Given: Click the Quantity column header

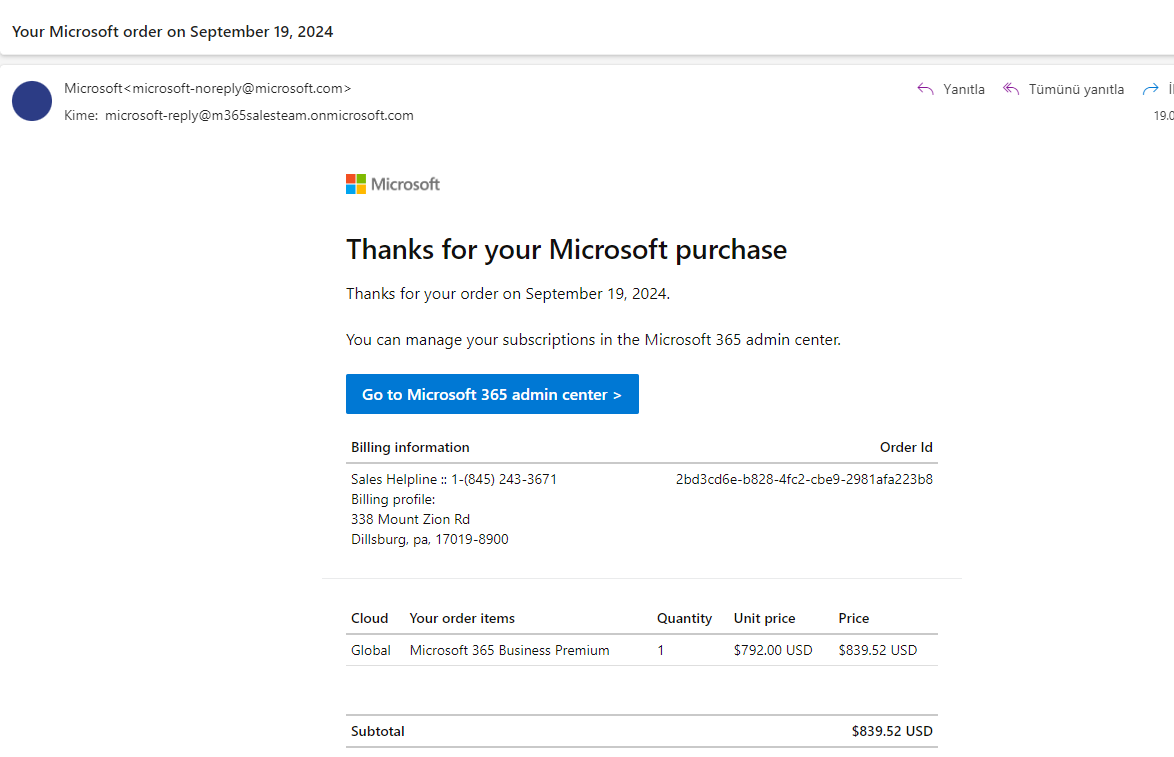Looking at the screenshot, I should 684,618.
